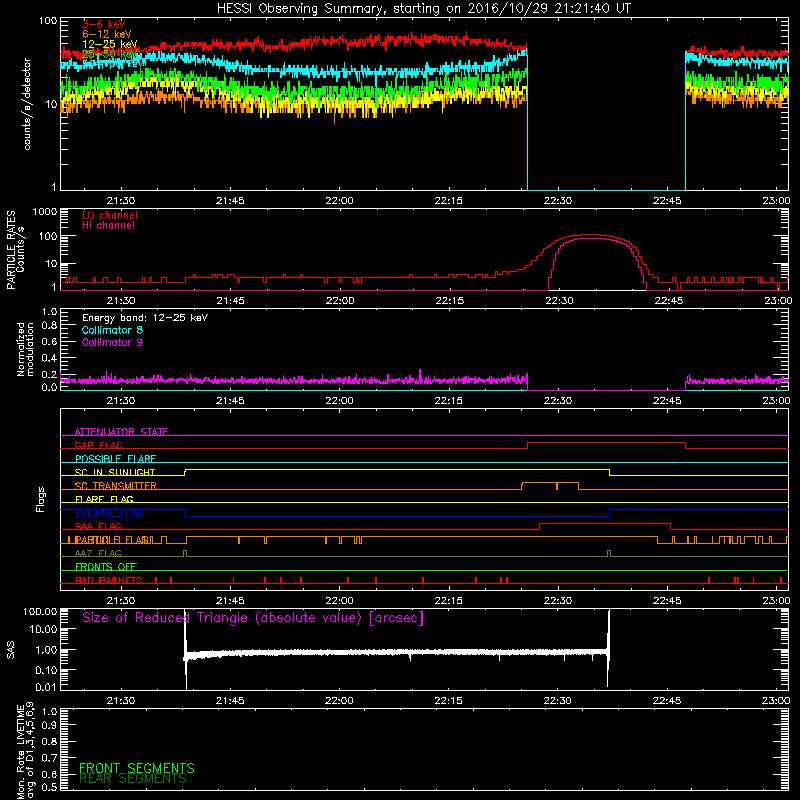The height and width of the screenshot is (800, 800).
Task: Click the 'Size of Reduced Triangle' plot title
Action: [x=253, y=618]
